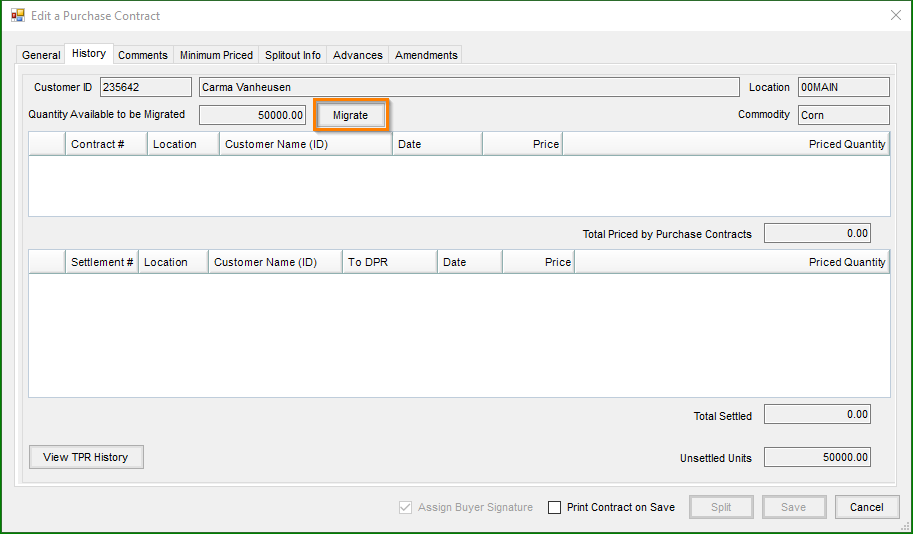This screenshot has height=534, width=913.
Task: Click the 'Unsettled Units' label
Action: click(716, 458)
